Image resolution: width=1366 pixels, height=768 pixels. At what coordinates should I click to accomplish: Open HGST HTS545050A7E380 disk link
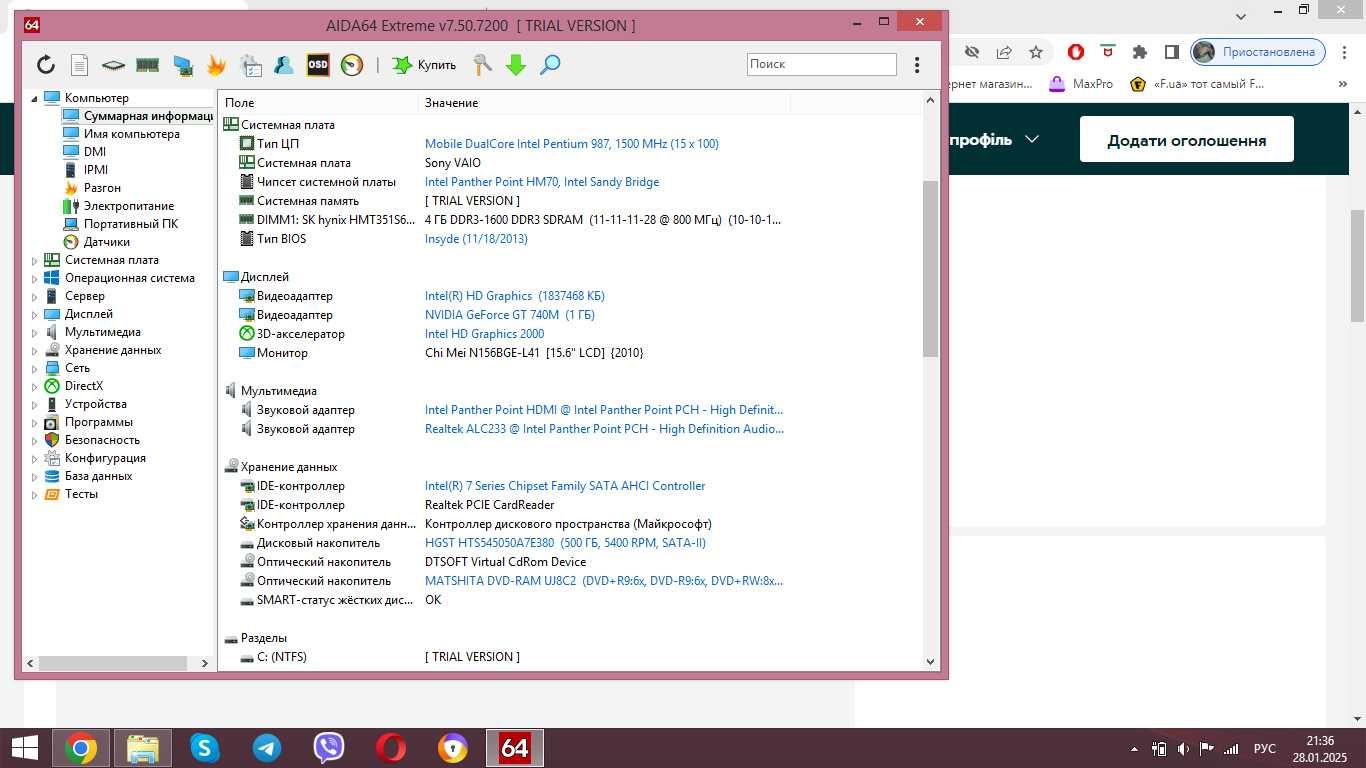coord(565,543)
